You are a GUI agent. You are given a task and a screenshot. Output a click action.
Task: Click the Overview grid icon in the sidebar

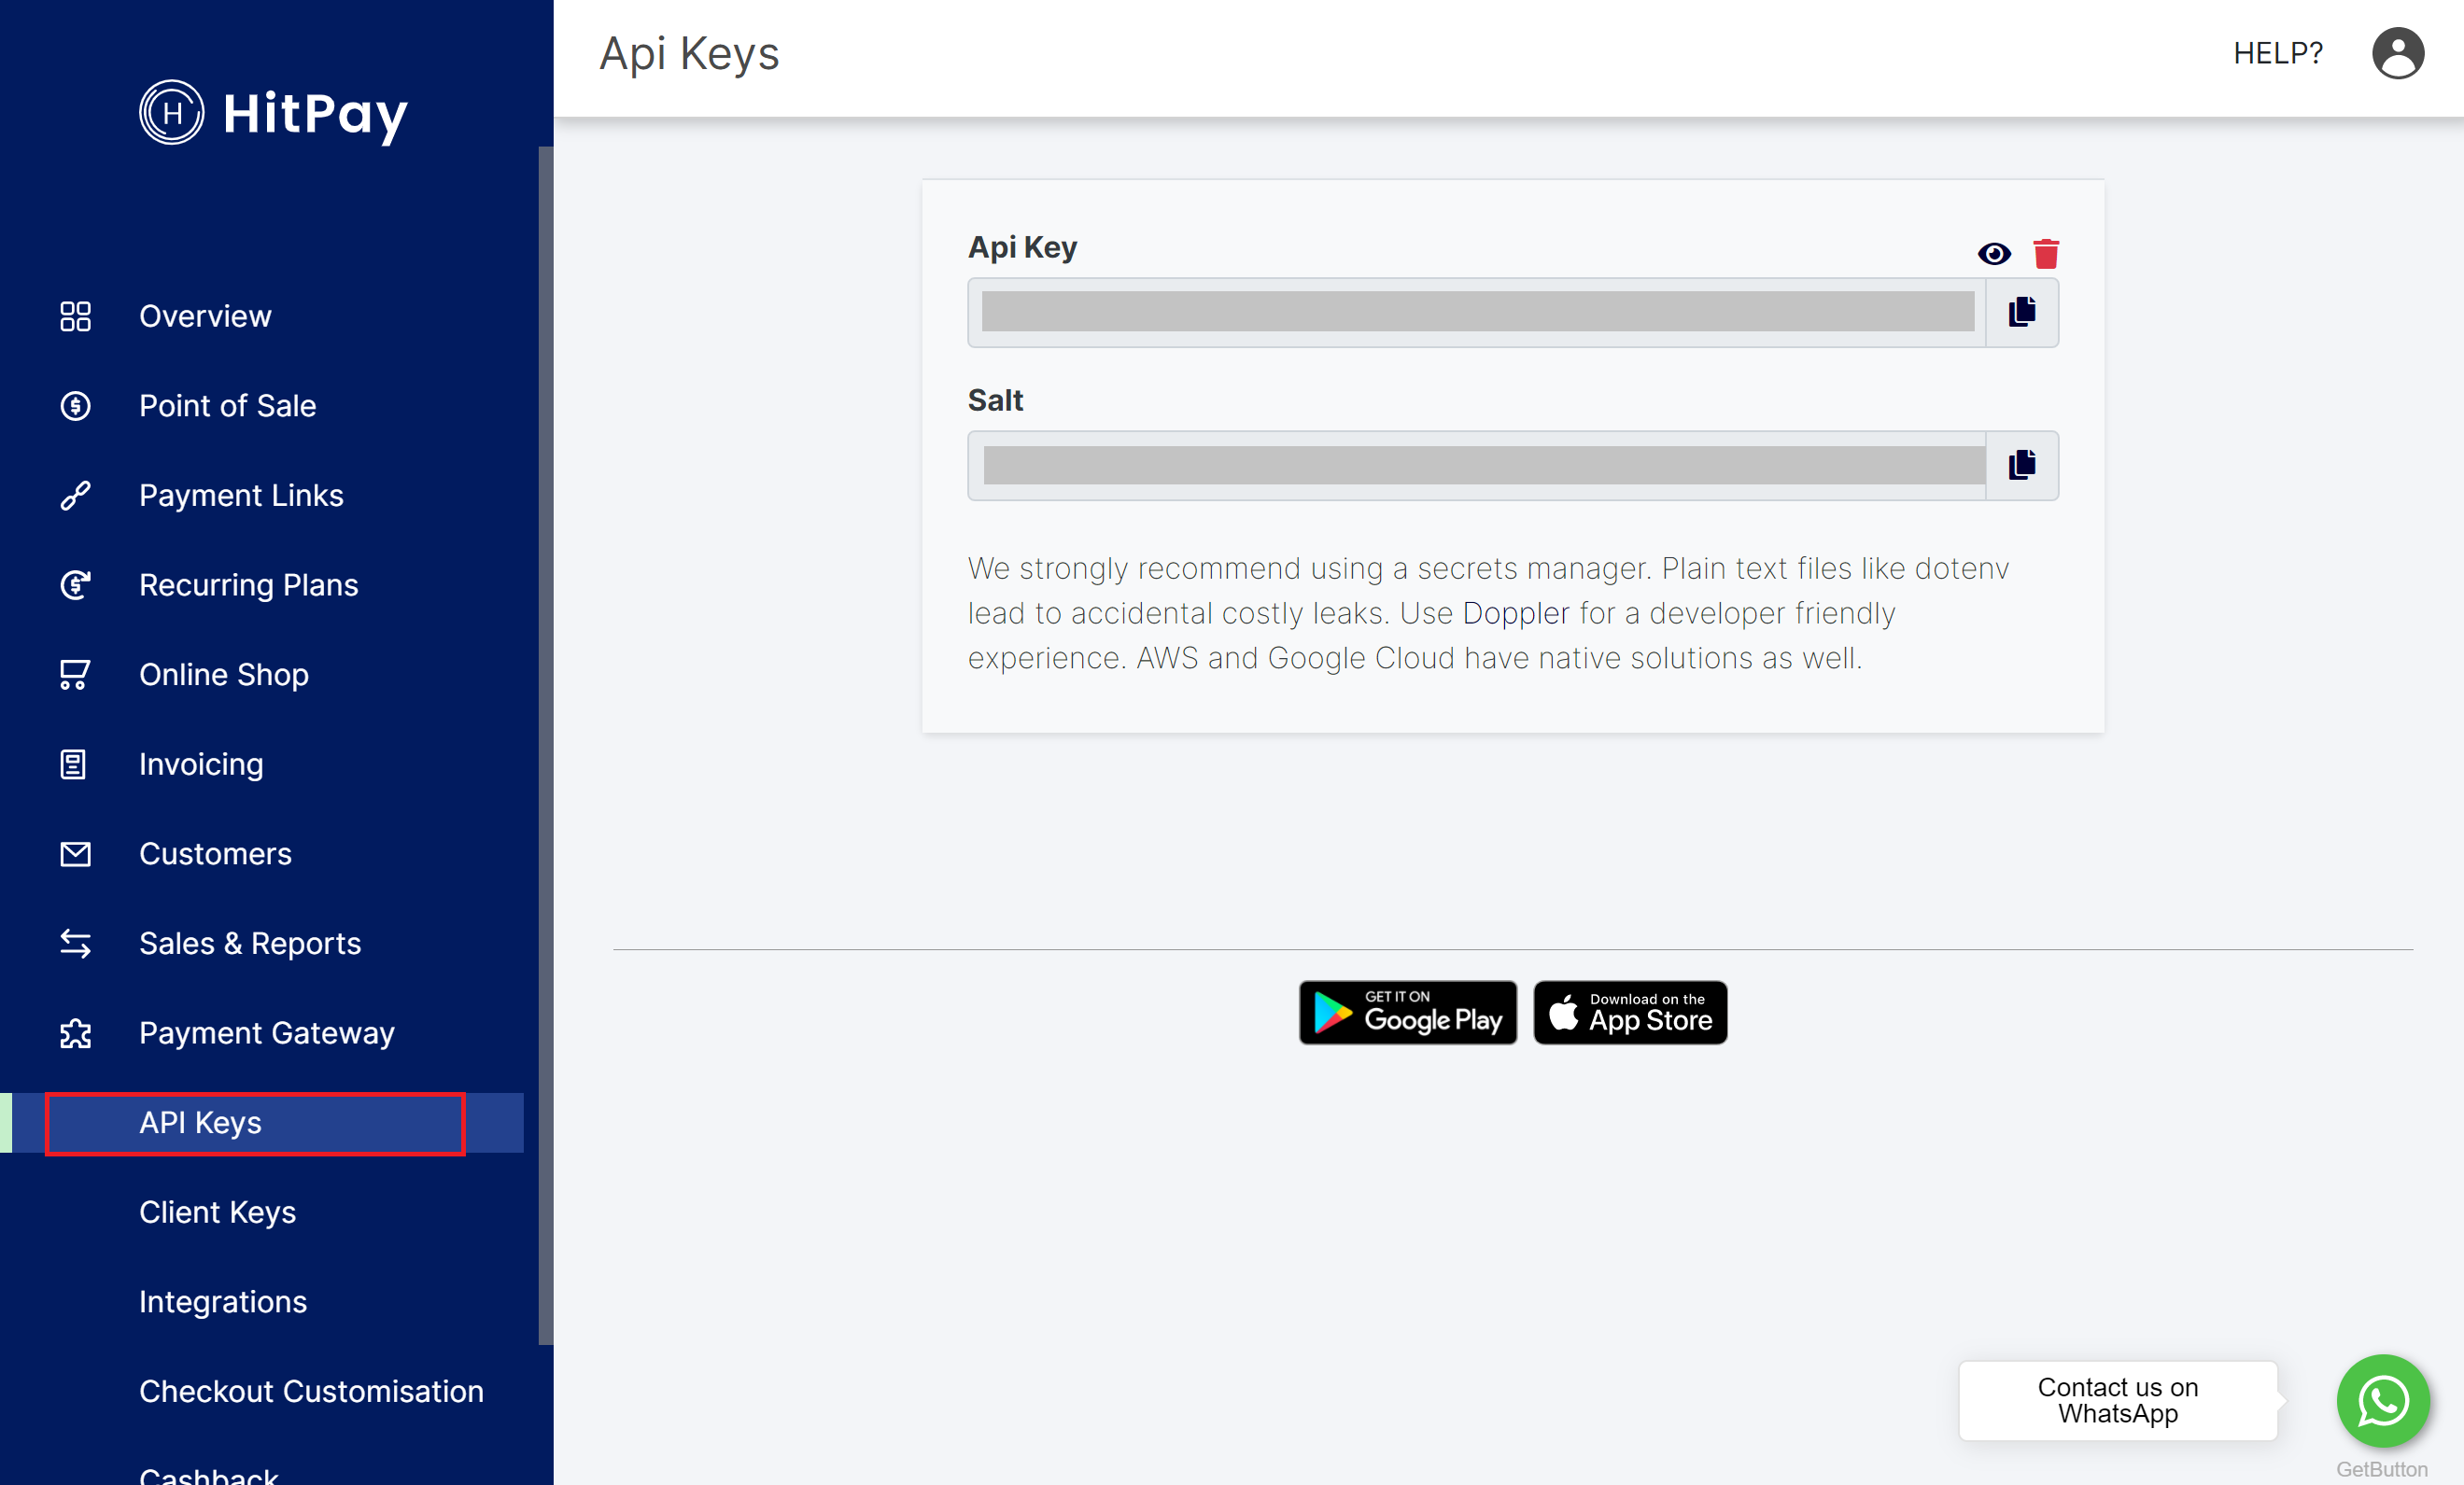[75, 316]
